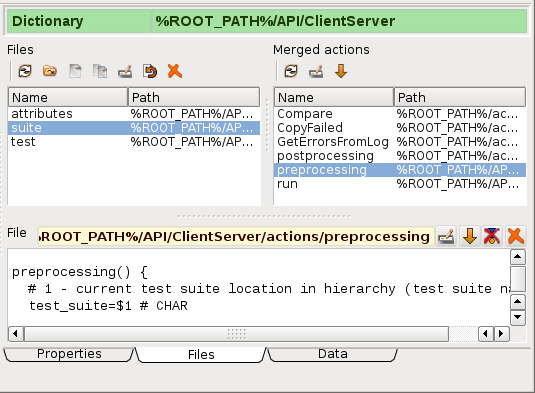
Task: Select the run merged action
Action: pos(400,184)
